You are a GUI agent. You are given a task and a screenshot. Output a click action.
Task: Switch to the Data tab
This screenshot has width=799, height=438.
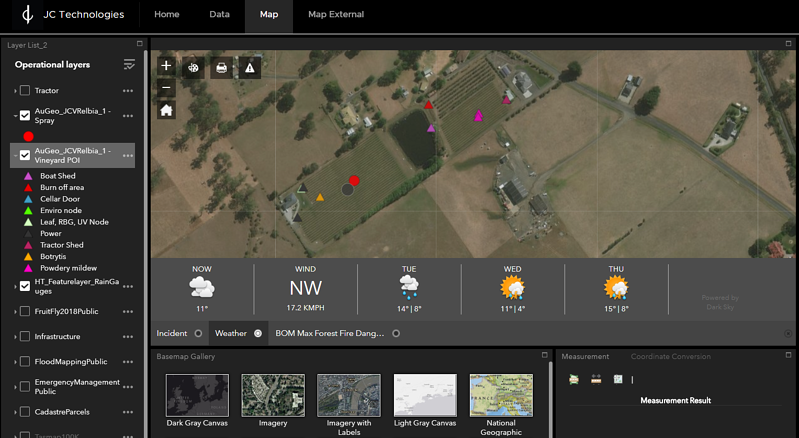click(219, 15)
